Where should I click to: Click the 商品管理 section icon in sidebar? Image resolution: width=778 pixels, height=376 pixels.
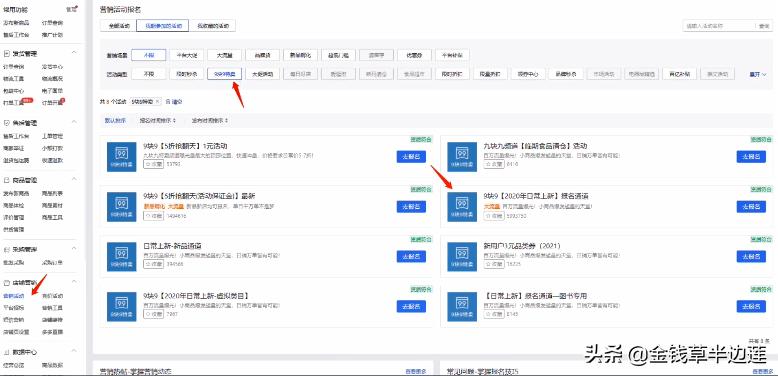click(x=7, y=180)
